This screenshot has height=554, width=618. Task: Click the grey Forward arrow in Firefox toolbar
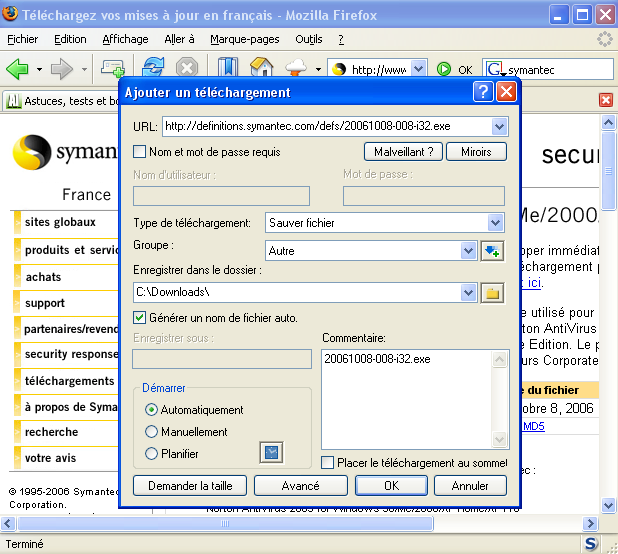[x=61, y=69]
